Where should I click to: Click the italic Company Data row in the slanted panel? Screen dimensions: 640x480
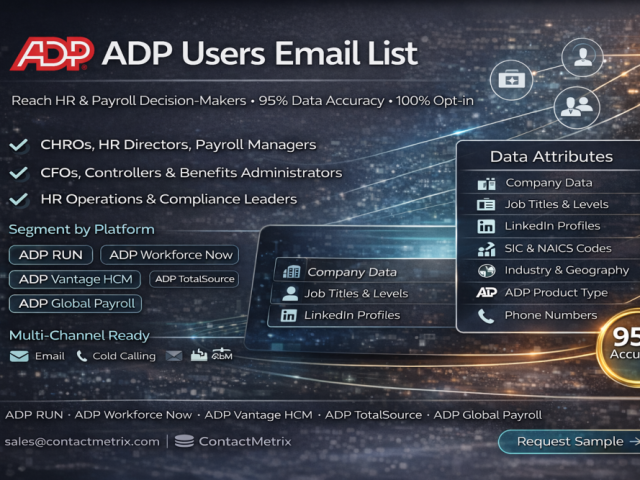[365, 272]
